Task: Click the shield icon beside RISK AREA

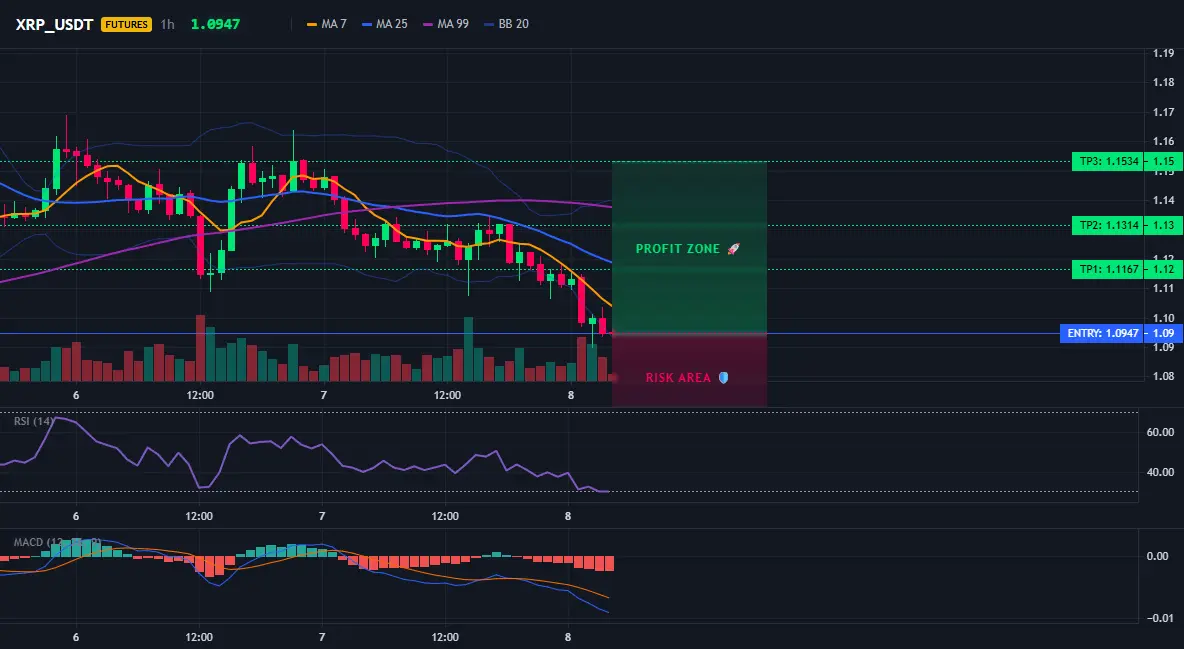Action: pyautogui.click(x=723, y=377)
